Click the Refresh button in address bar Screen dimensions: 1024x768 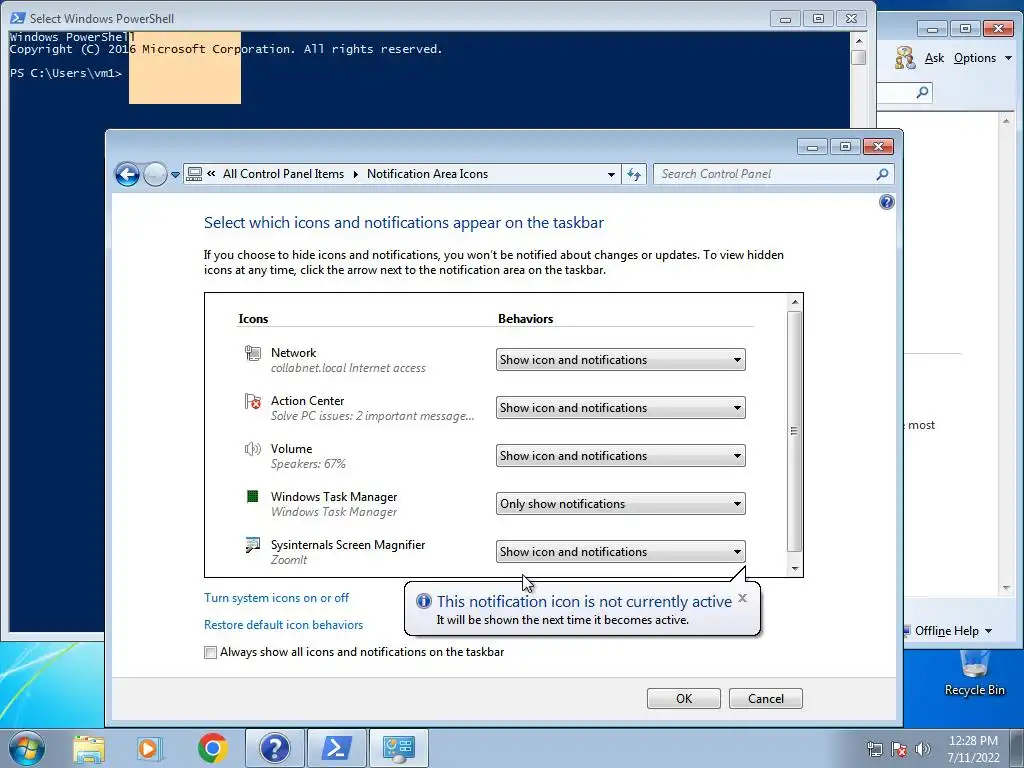click(633, 174)
